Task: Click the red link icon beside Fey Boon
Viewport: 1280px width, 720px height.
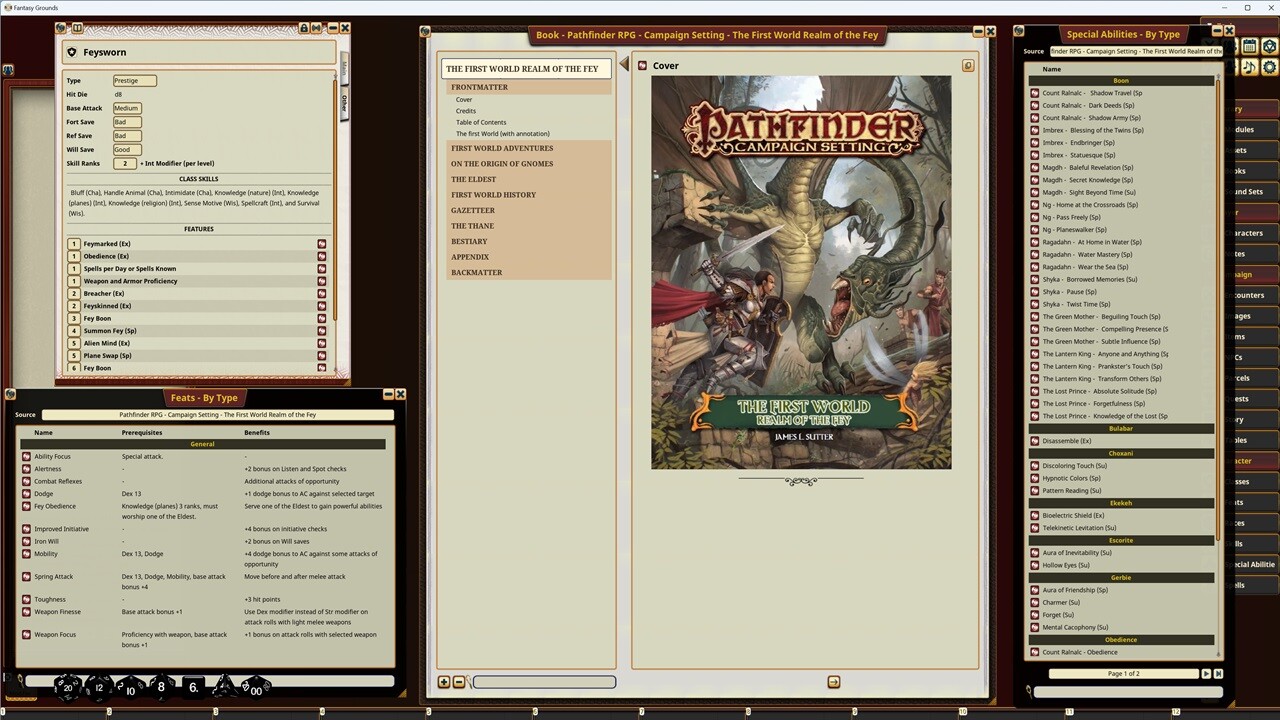Action: tap(322, 318)
